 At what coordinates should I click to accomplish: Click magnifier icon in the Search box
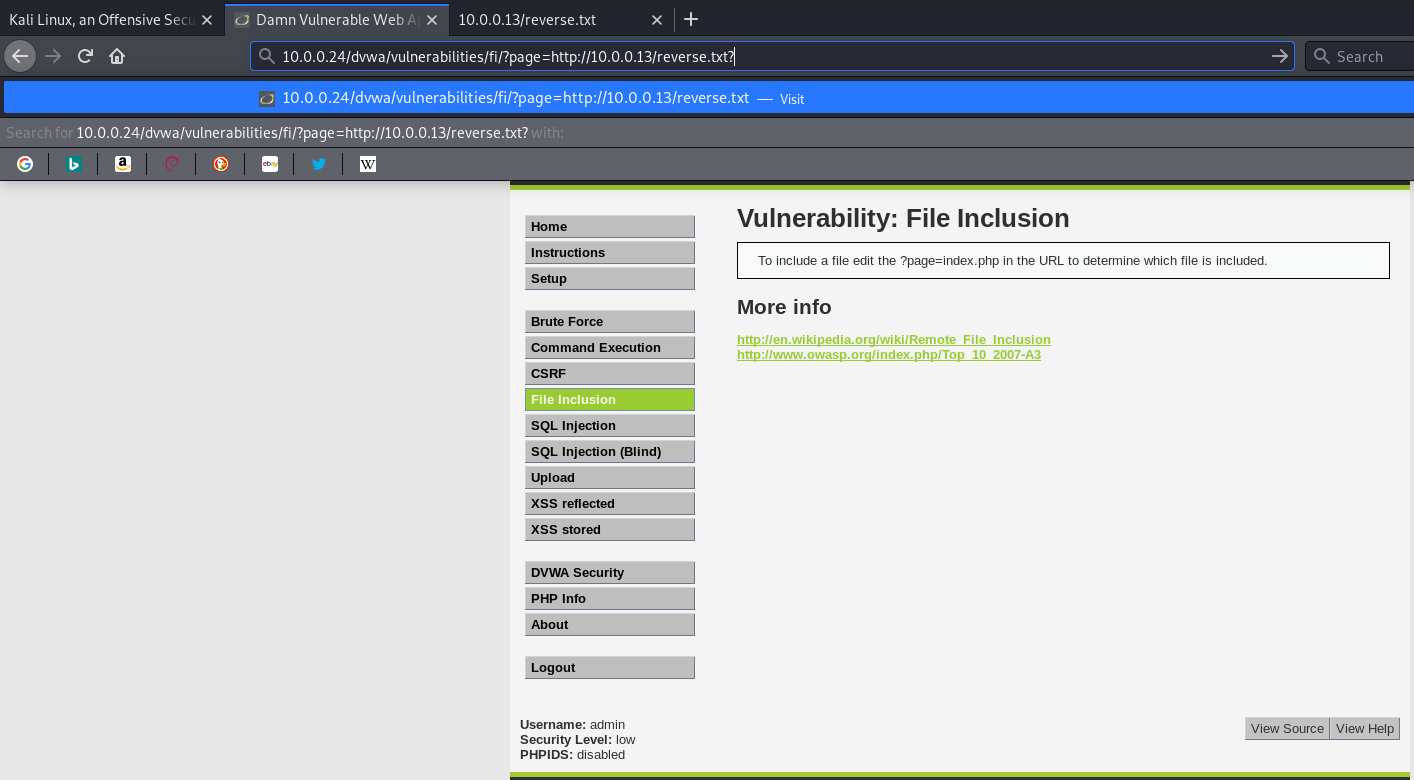click(1321, 57)
